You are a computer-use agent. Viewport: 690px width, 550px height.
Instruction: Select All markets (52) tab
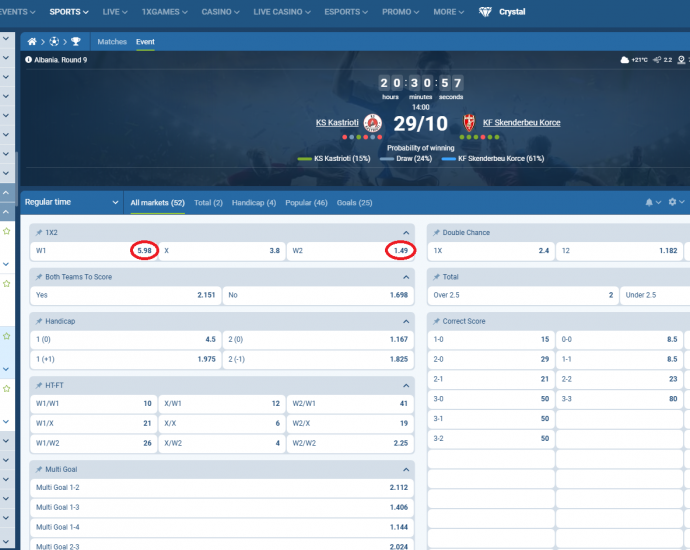[158, 203]
